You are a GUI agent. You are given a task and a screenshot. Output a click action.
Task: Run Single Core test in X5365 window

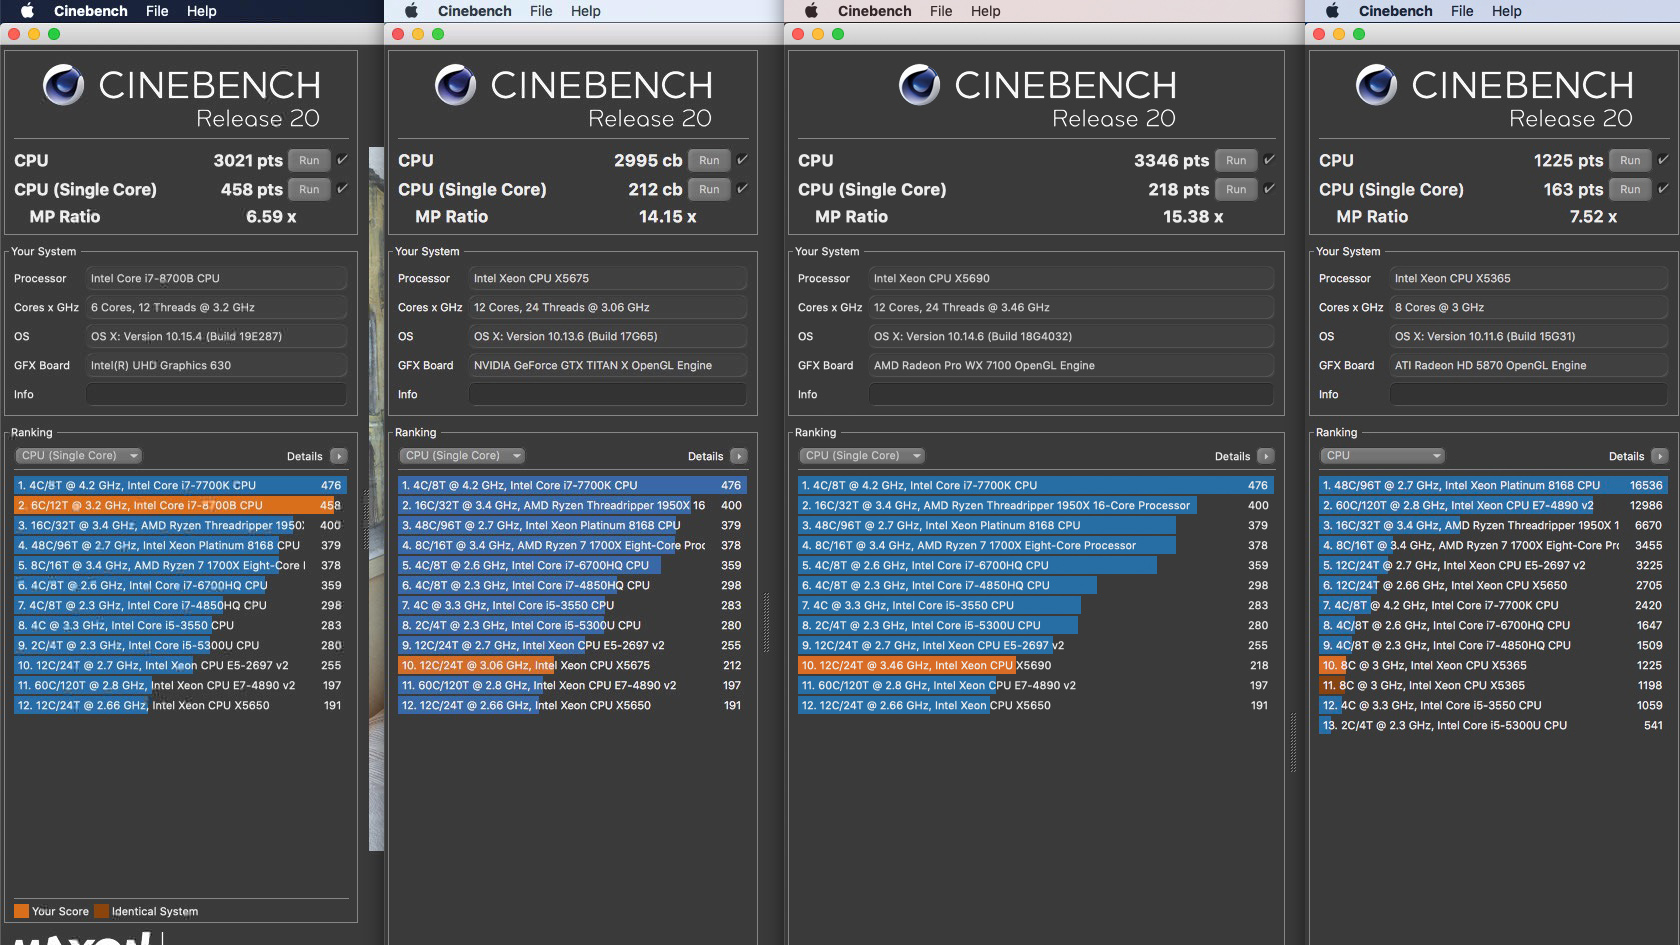pyautogui.click(x=1630, y=189)
